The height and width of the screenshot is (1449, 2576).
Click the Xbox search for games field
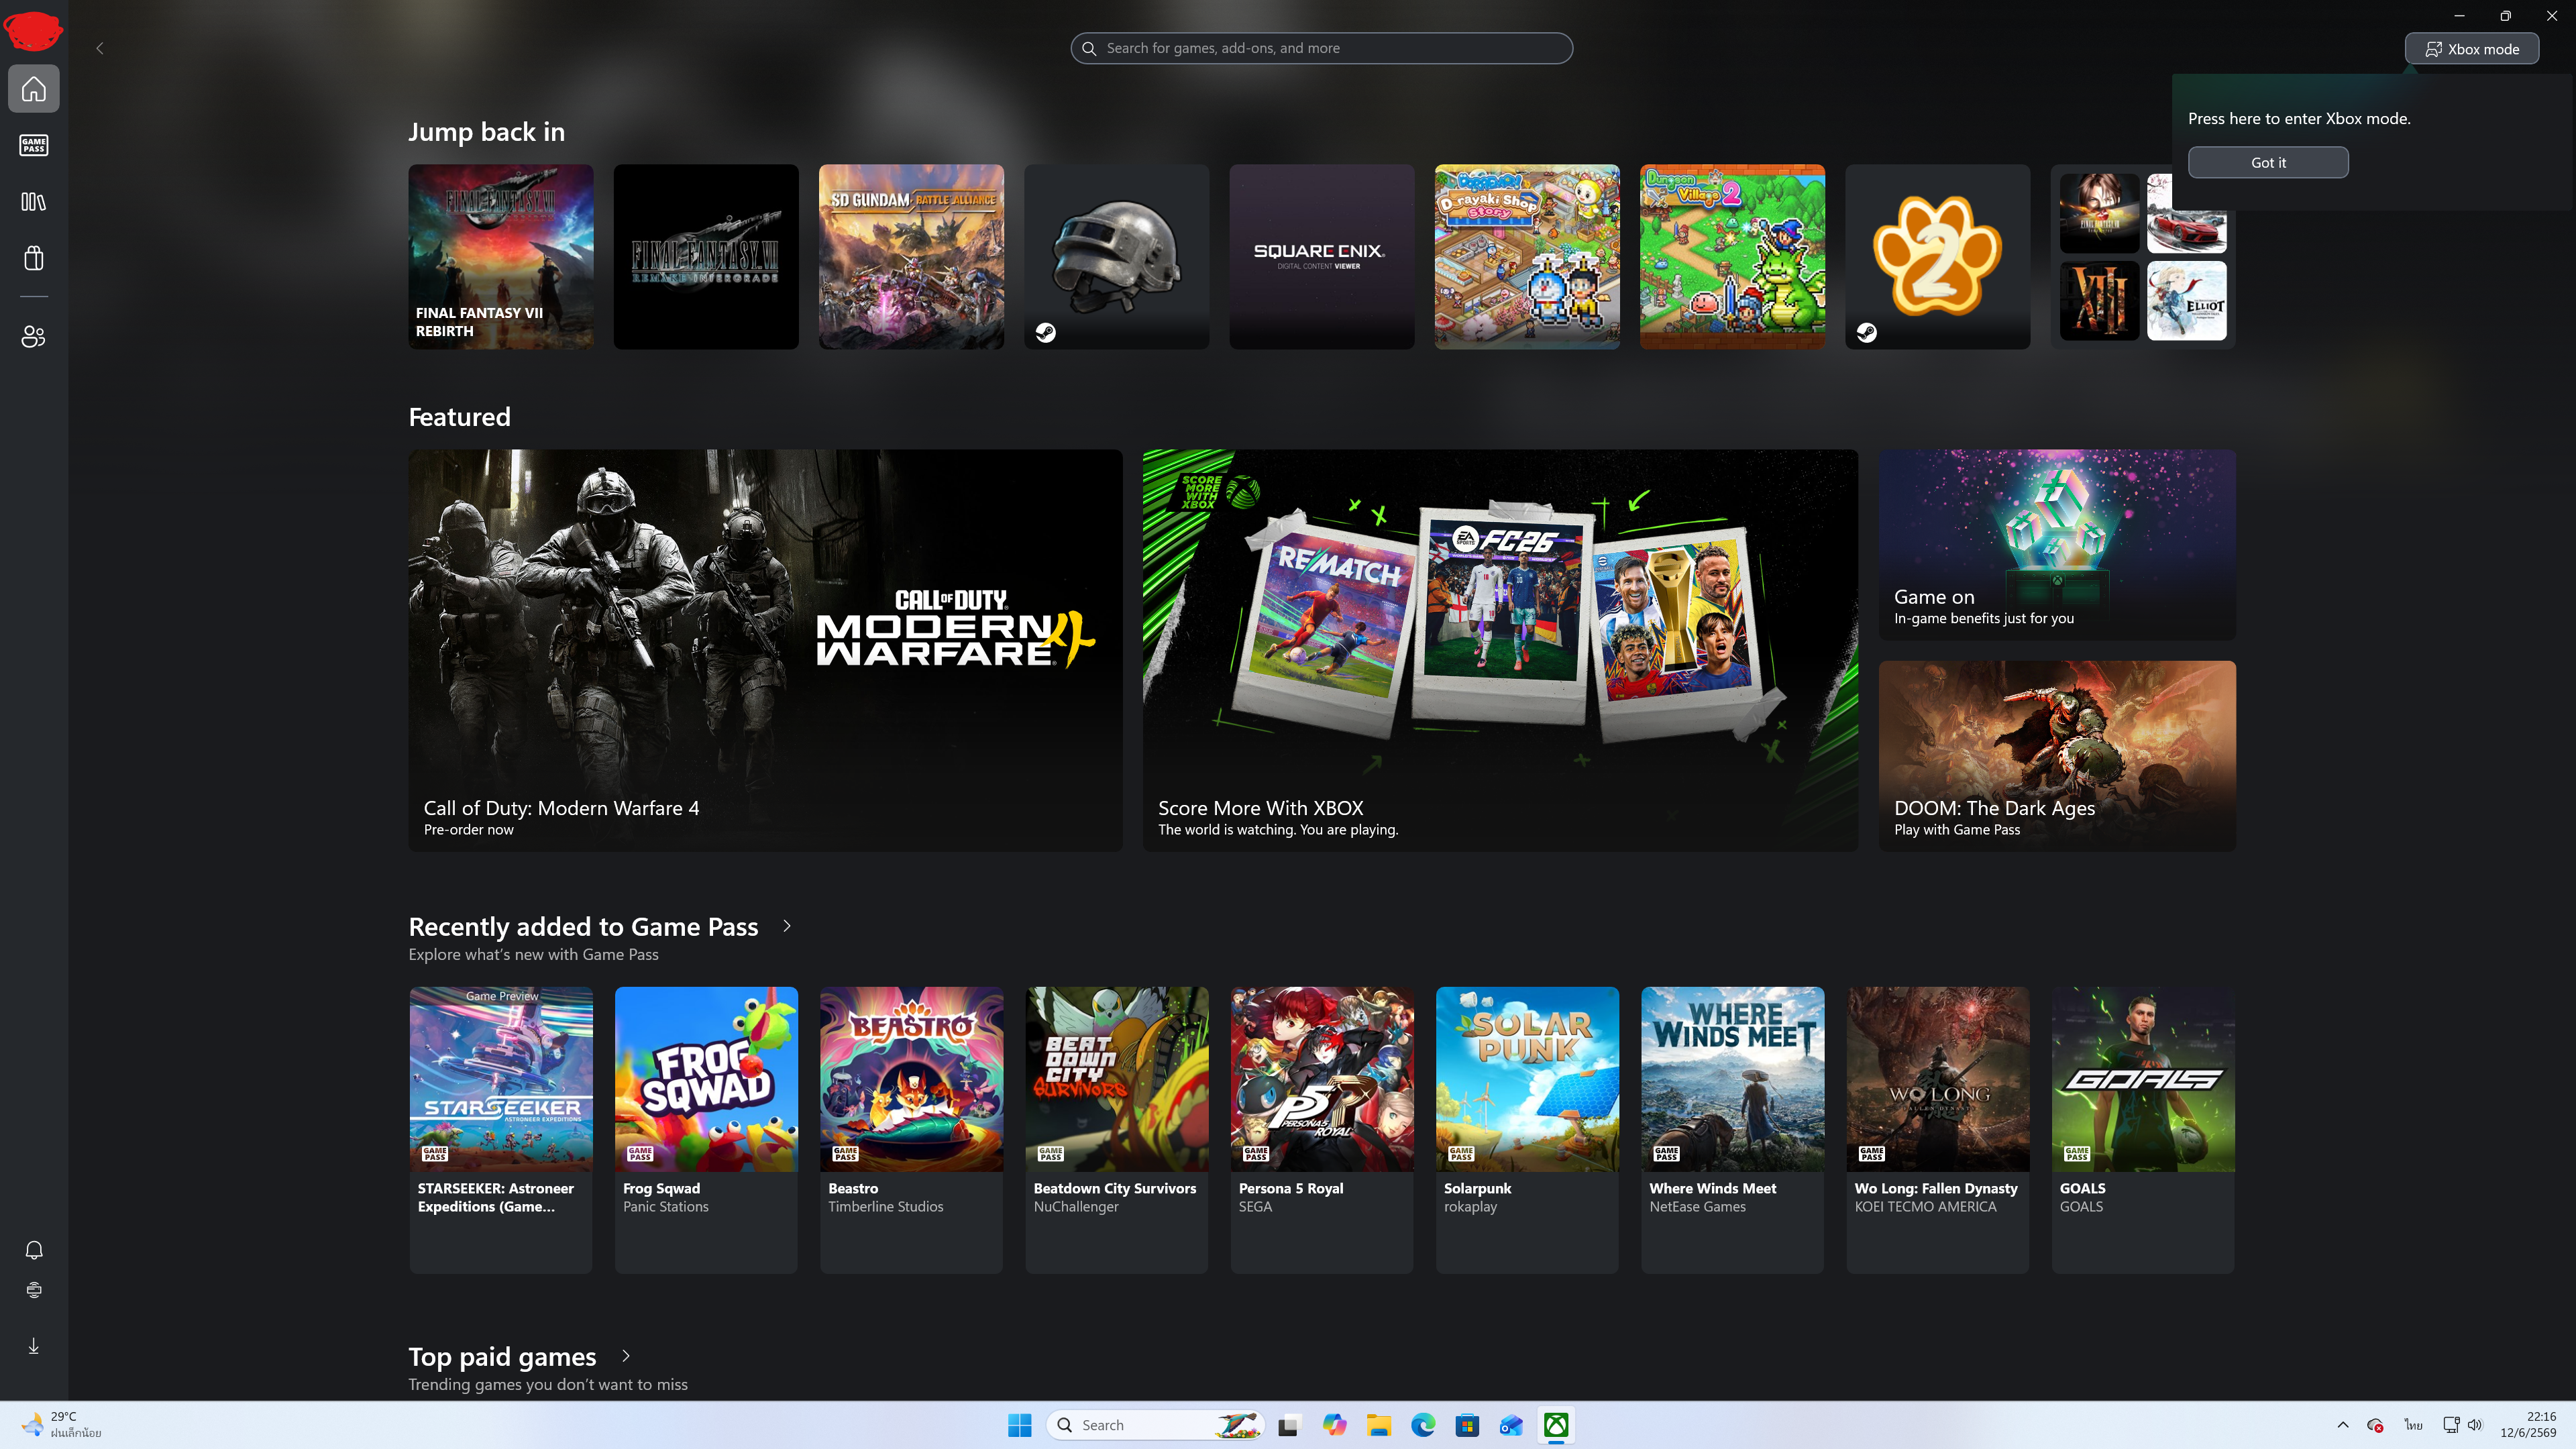(x=1321, y=48)
